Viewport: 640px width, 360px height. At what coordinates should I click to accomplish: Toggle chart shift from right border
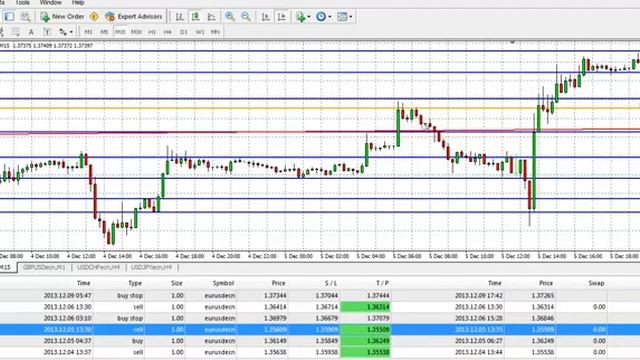tap(282, 17)
